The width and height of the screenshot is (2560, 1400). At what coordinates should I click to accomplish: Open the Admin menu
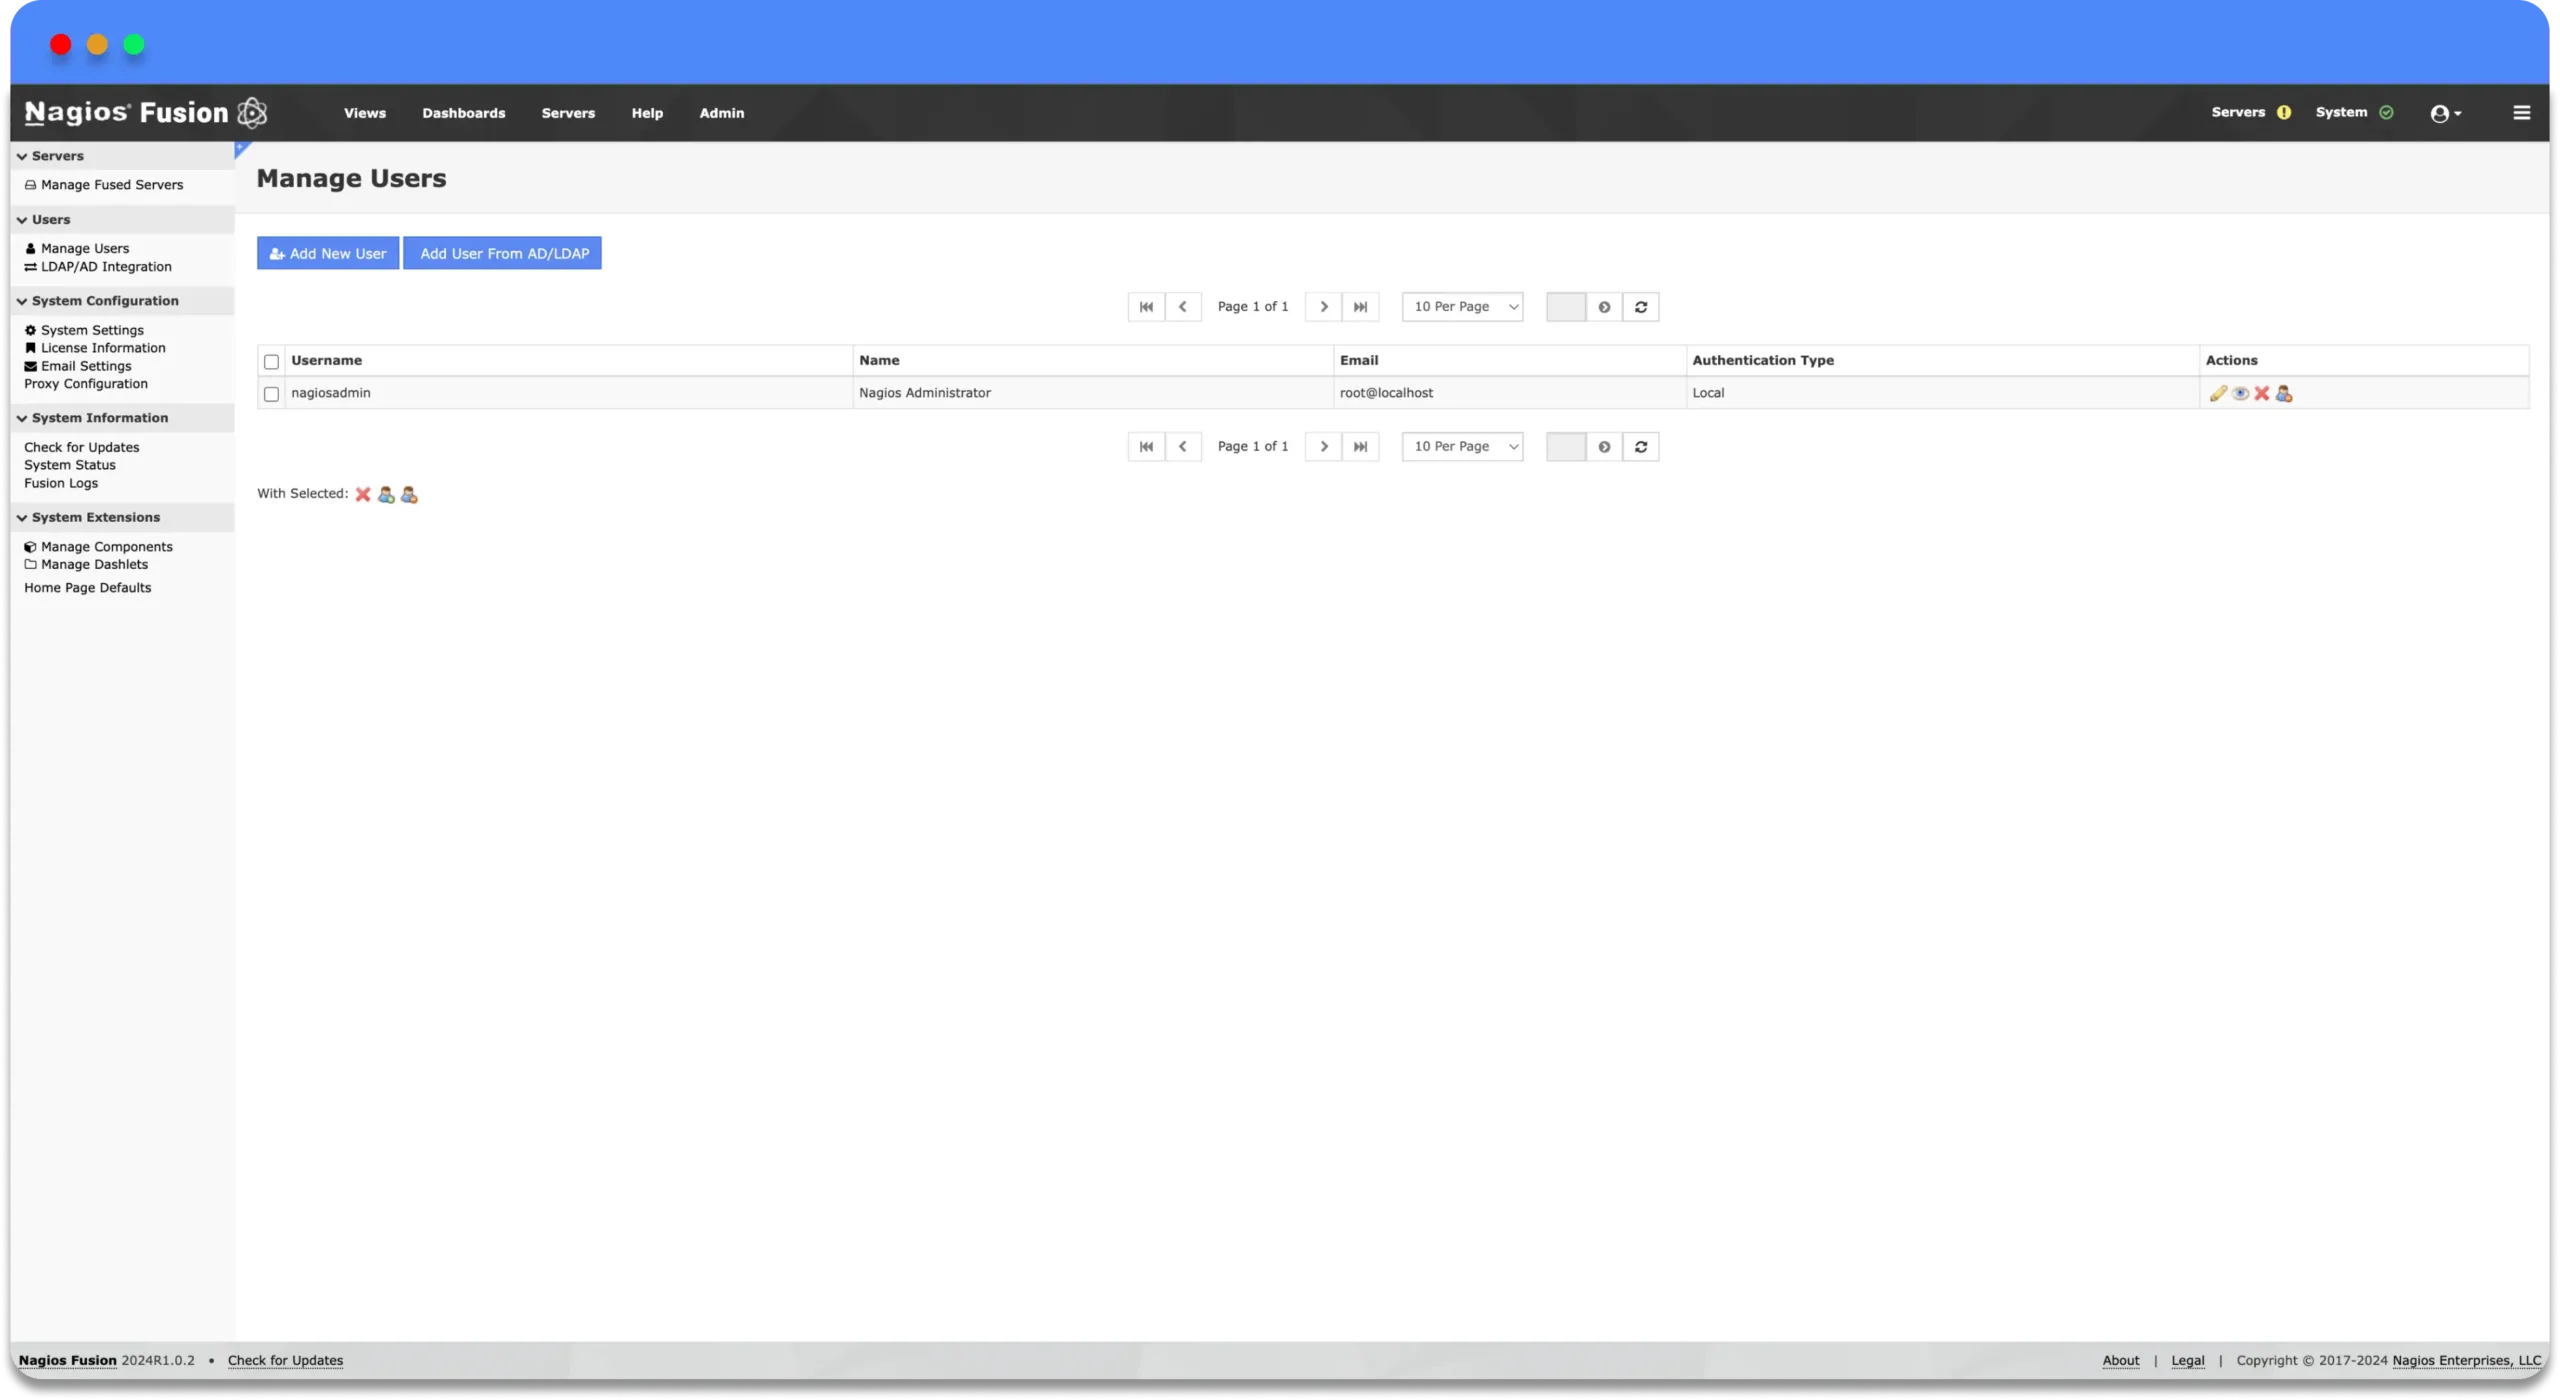pos(721,112)
